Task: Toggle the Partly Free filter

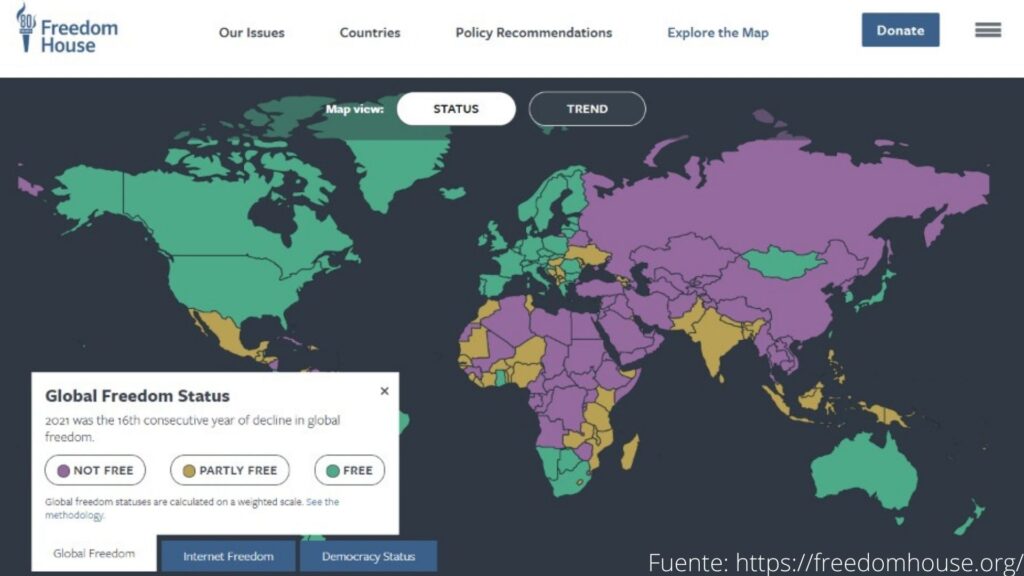Action: coord(230,470)
